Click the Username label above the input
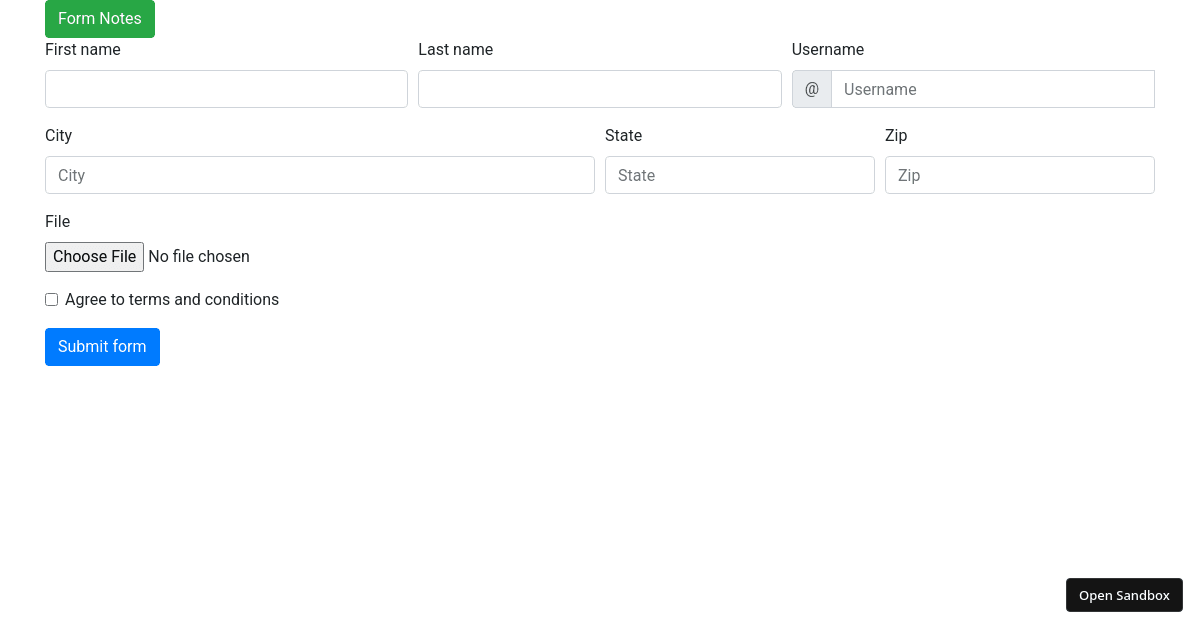The width and height of the screenshot is (1200, 630). [x=828, y=49]
